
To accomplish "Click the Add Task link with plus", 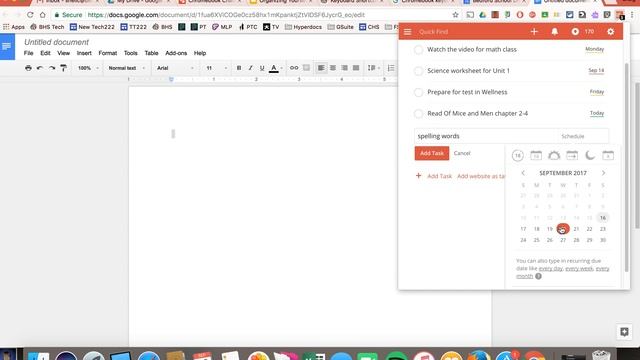I will click(434, 176).
